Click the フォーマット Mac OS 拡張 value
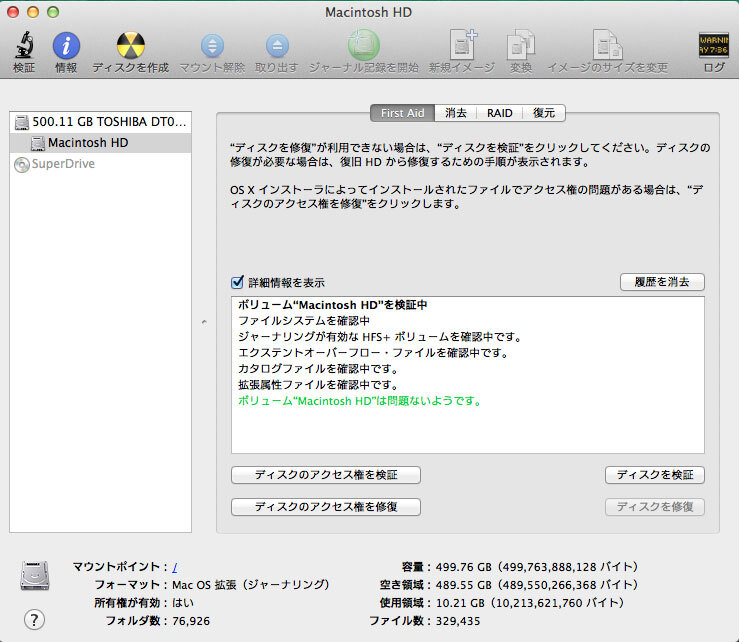Screen dimensions: 739x642 [251, 585]
